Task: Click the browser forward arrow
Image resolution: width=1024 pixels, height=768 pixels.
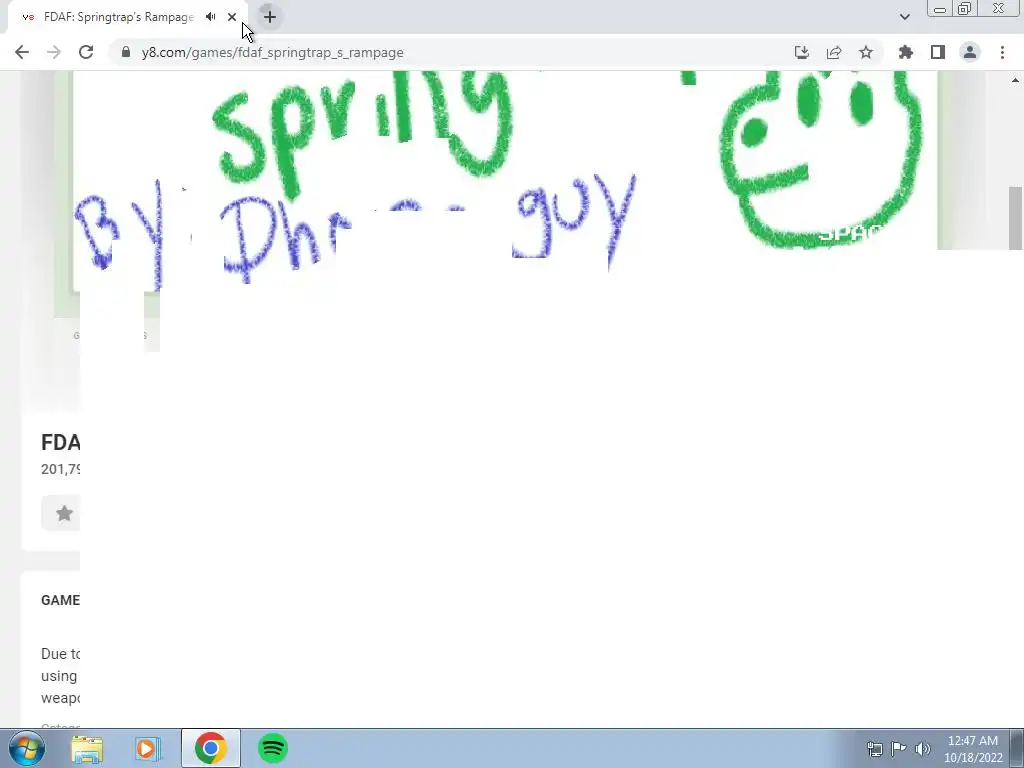Action: (54, 52)
